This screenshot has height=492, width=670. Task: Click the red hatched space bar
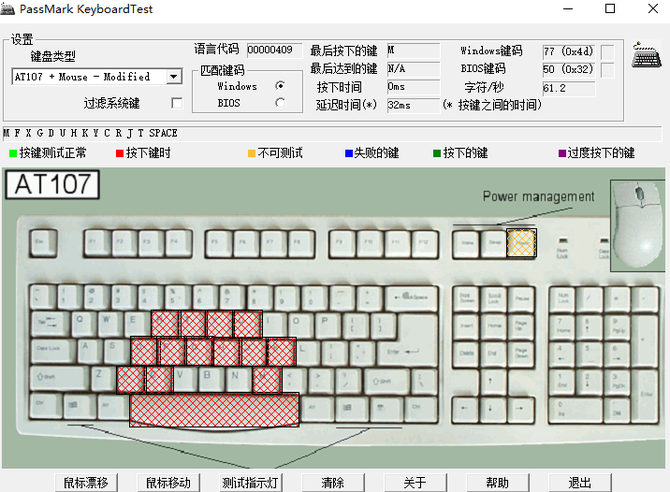pos(214,410)
